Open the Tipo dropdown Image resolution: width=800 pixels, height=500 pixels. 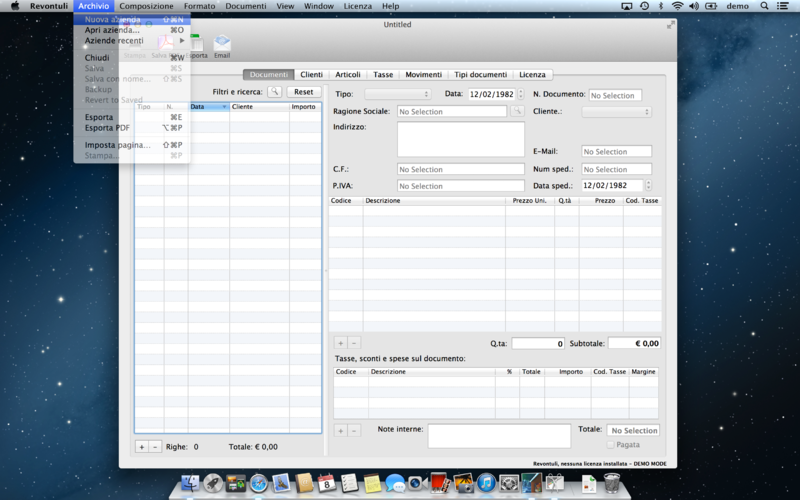tap(397, 94)
